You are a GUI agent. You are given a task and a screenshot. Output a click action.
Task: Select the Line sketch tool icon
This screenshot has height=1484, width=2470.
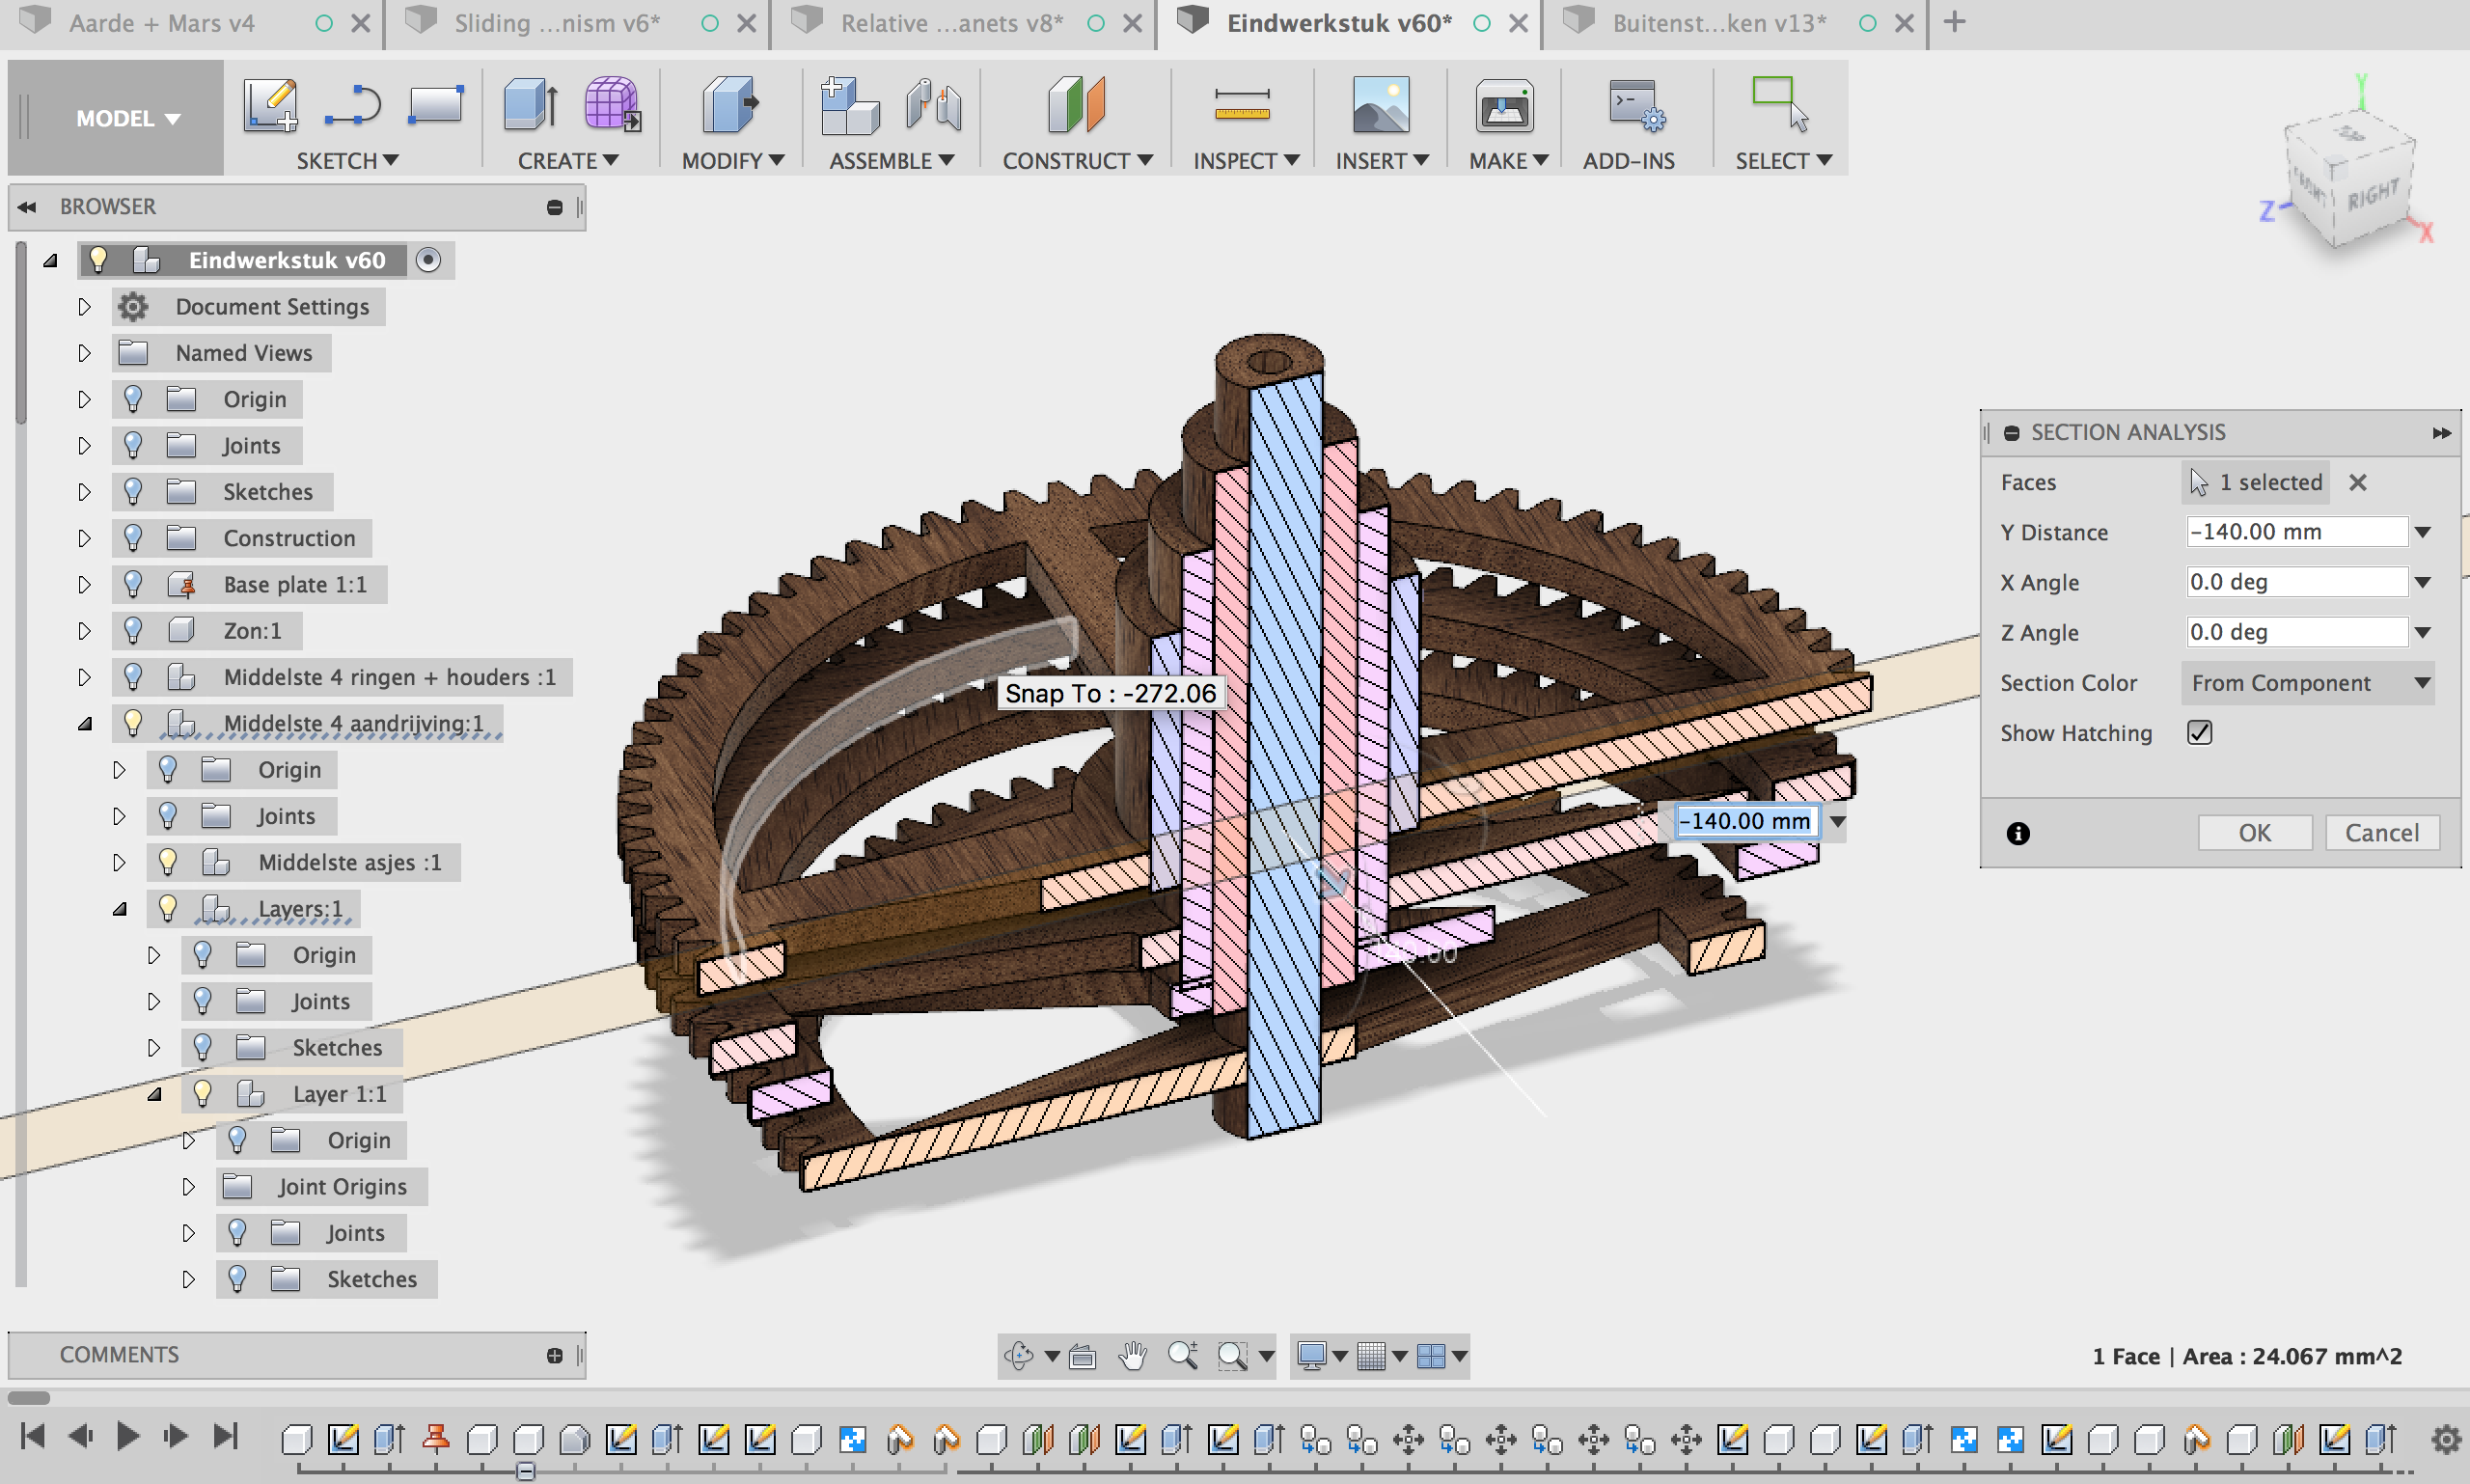[352, 105]
